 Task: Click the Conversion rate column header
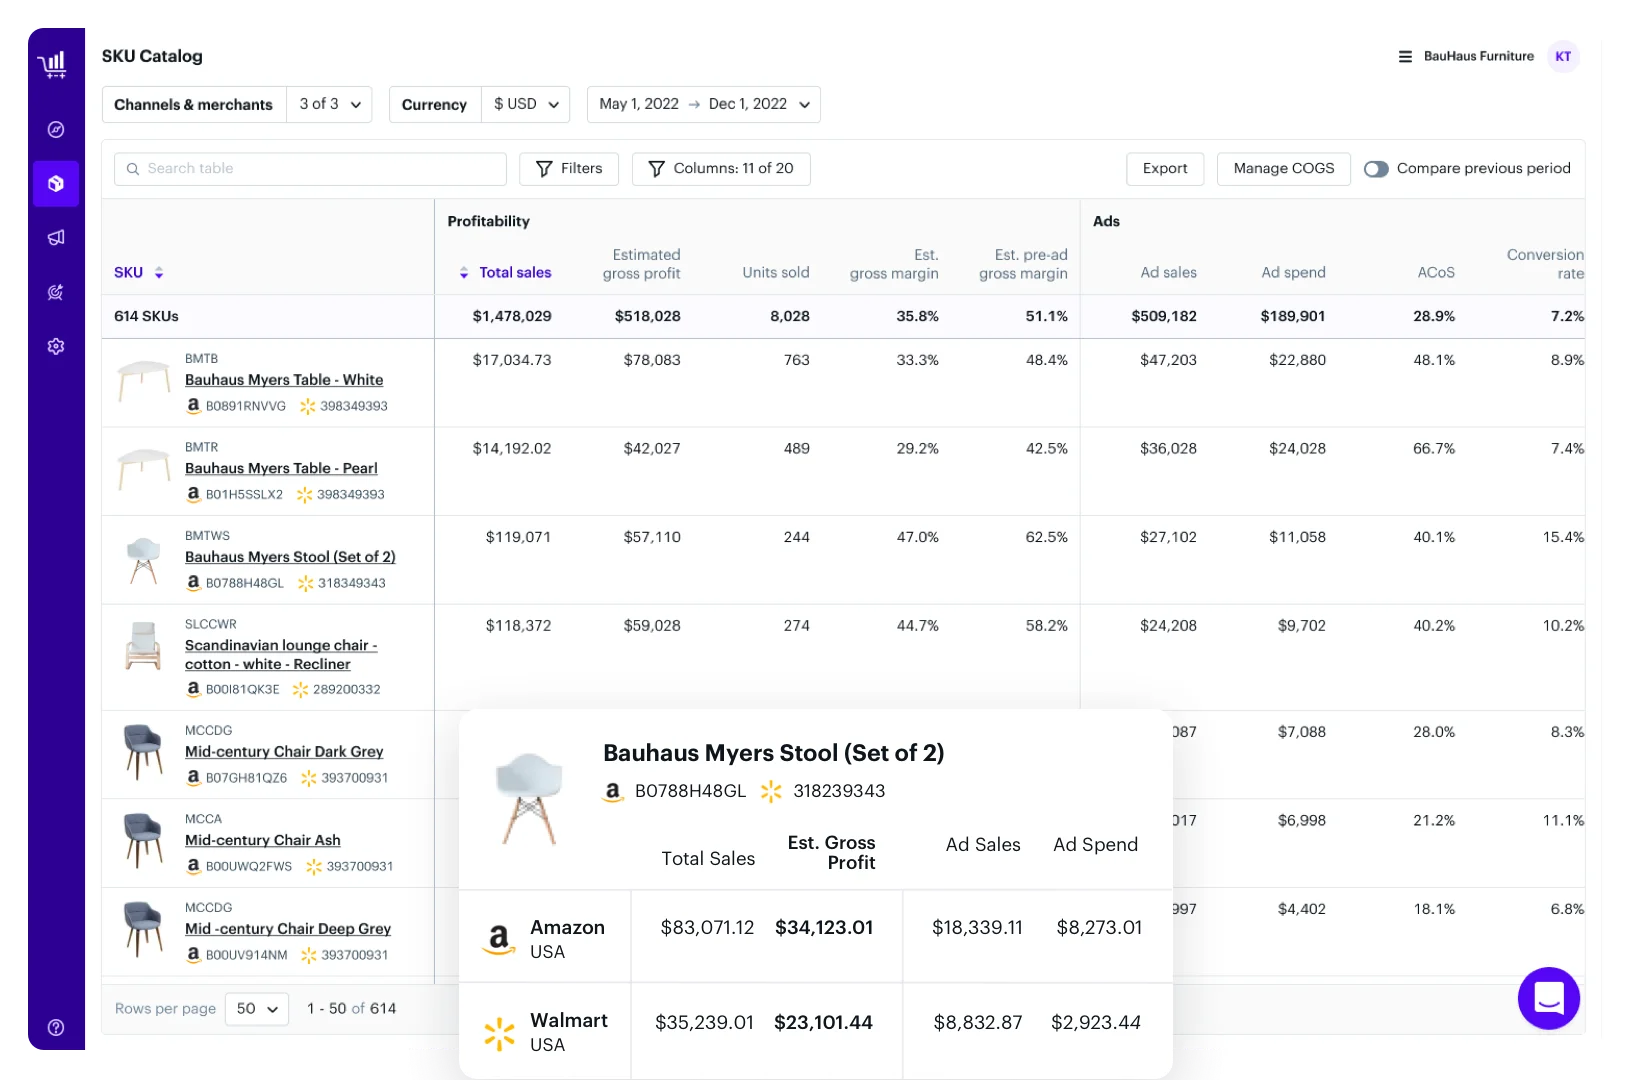click(x=1545, y=264)
